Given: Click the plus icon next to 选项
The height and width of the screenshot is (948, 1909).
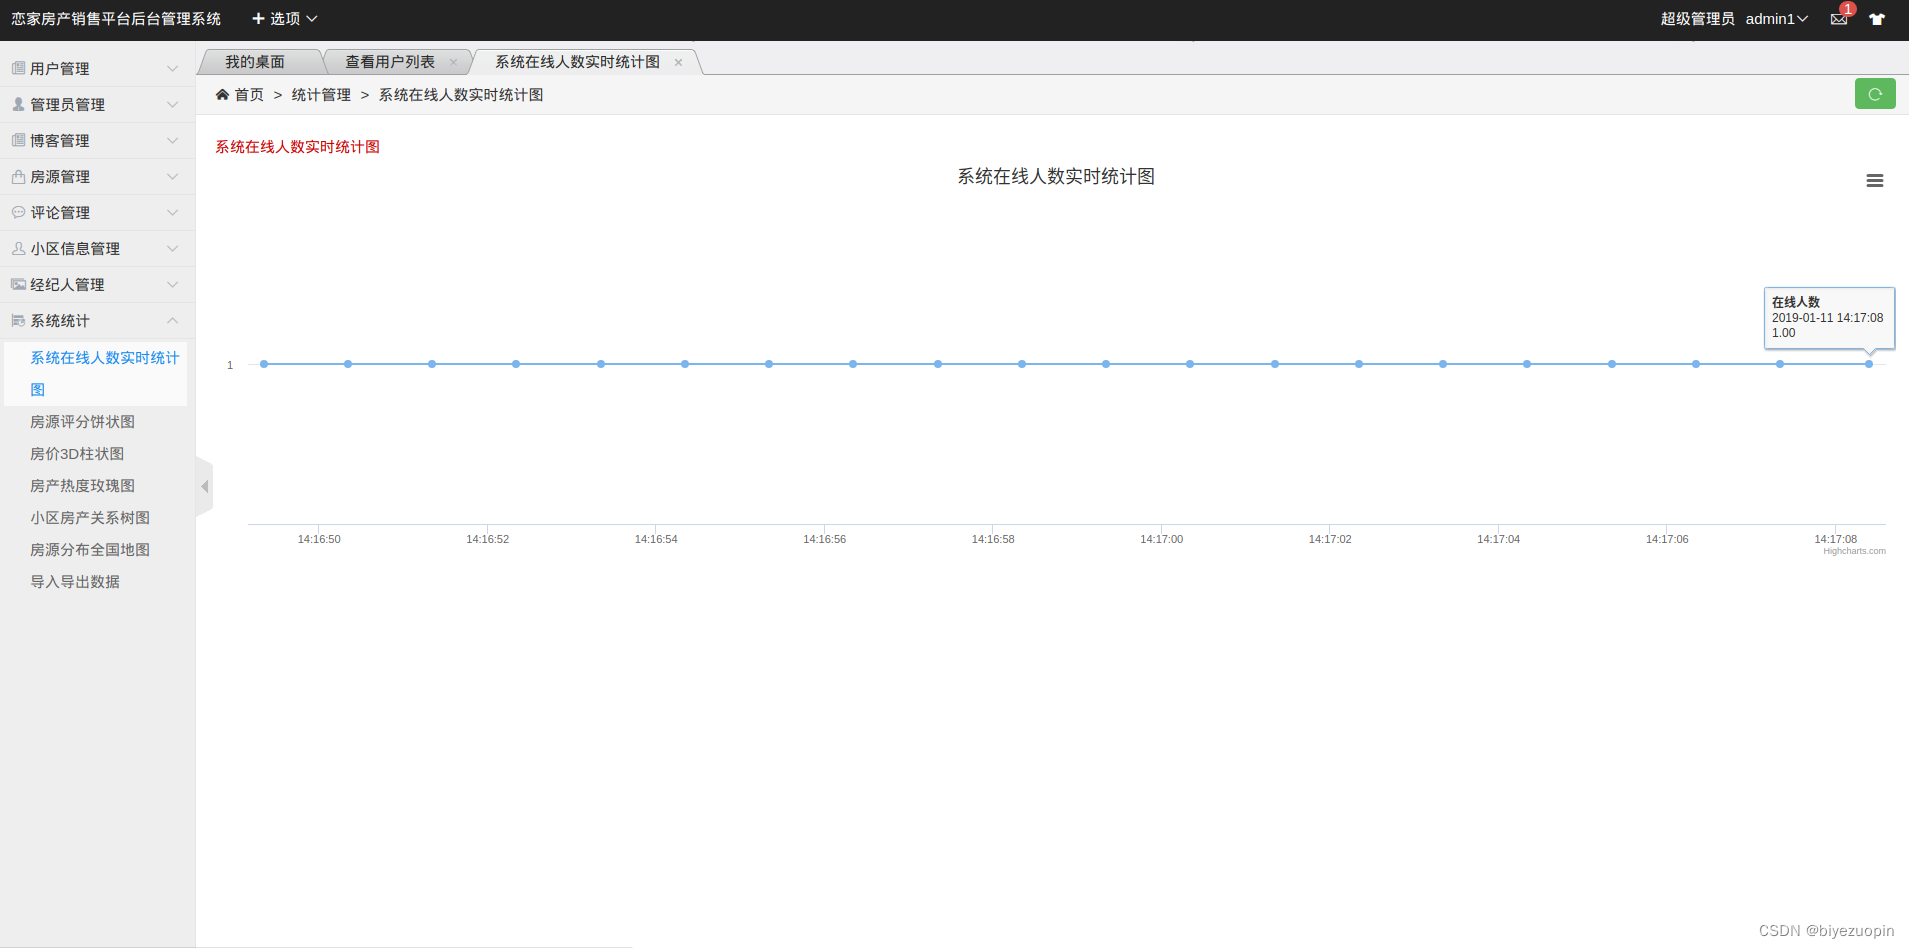Looking at the screenshot, I should tap(258, 19).
